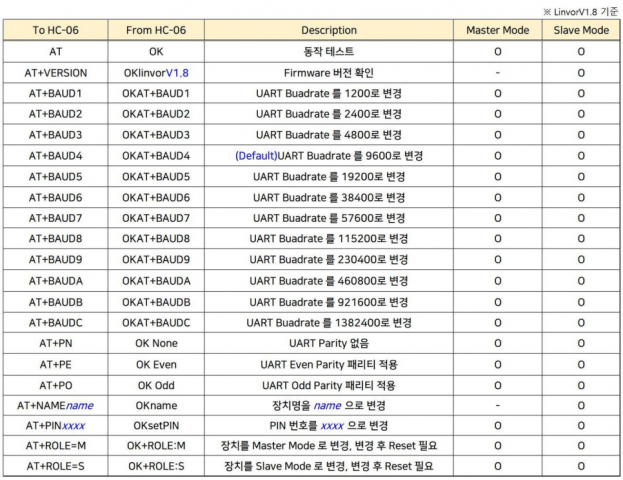The width and height of the screenshot is (623, 480).
Task: Select the AT+VERSION command cell
Action: pos(59,73)
